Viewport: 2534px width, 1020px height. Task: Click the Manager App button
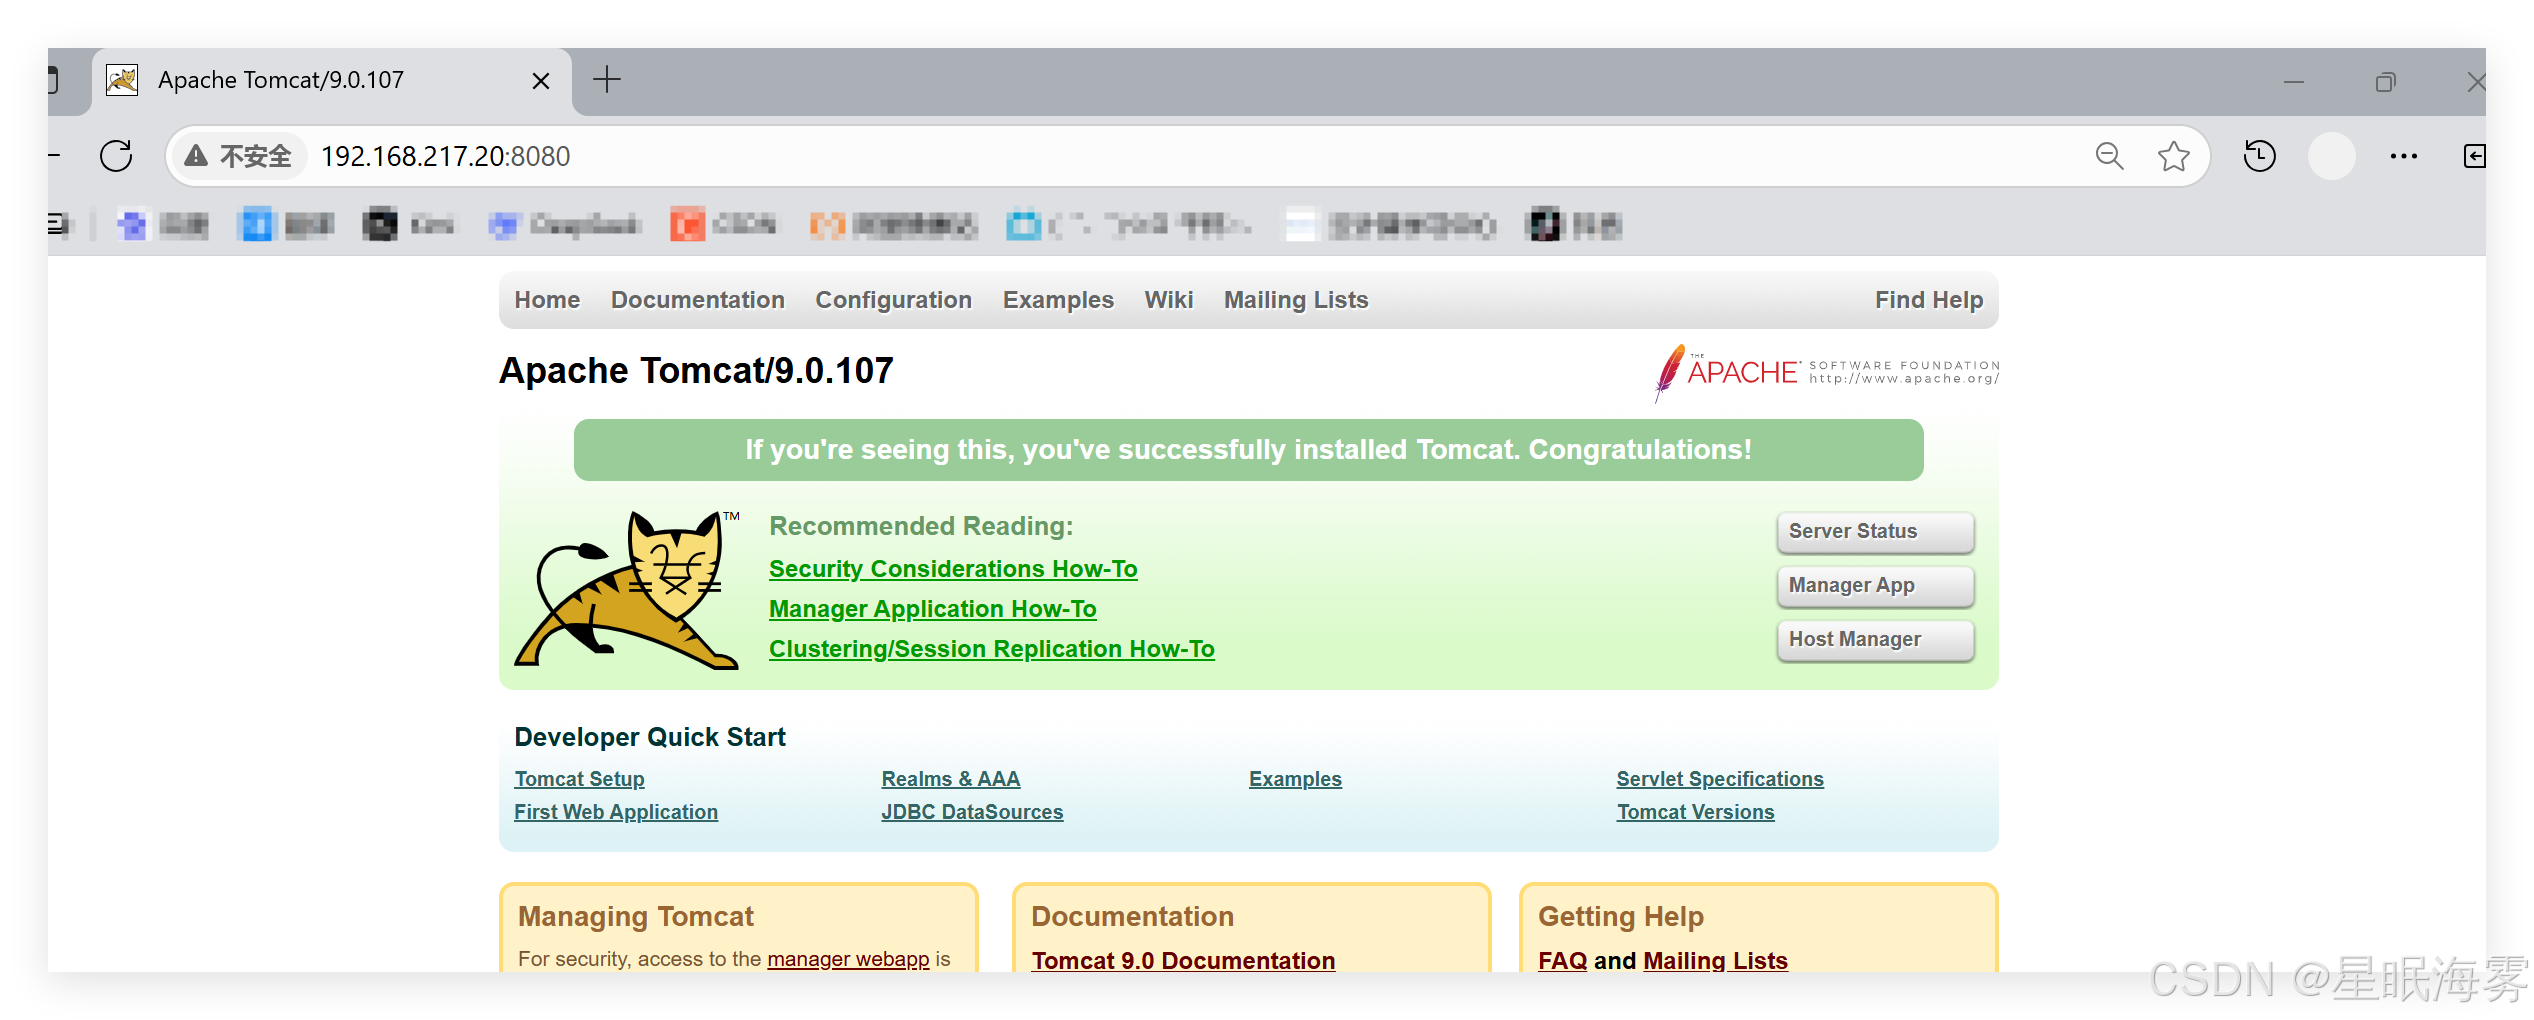pyautogui.click(x=1875, y=586)
